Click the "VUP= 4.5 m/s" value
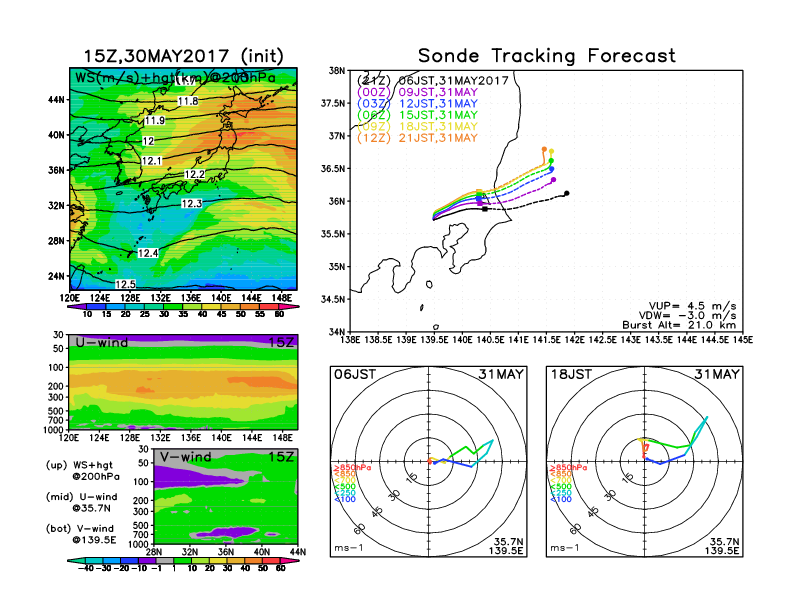792x612 pixels. click(692, 306)
